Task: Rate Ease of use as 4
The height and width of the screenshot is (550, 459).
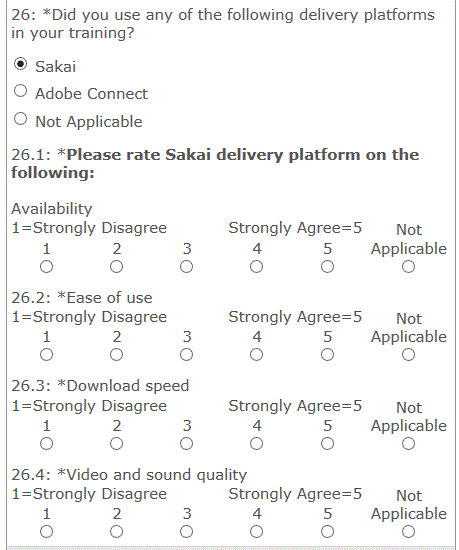Action: coord(257,355)
